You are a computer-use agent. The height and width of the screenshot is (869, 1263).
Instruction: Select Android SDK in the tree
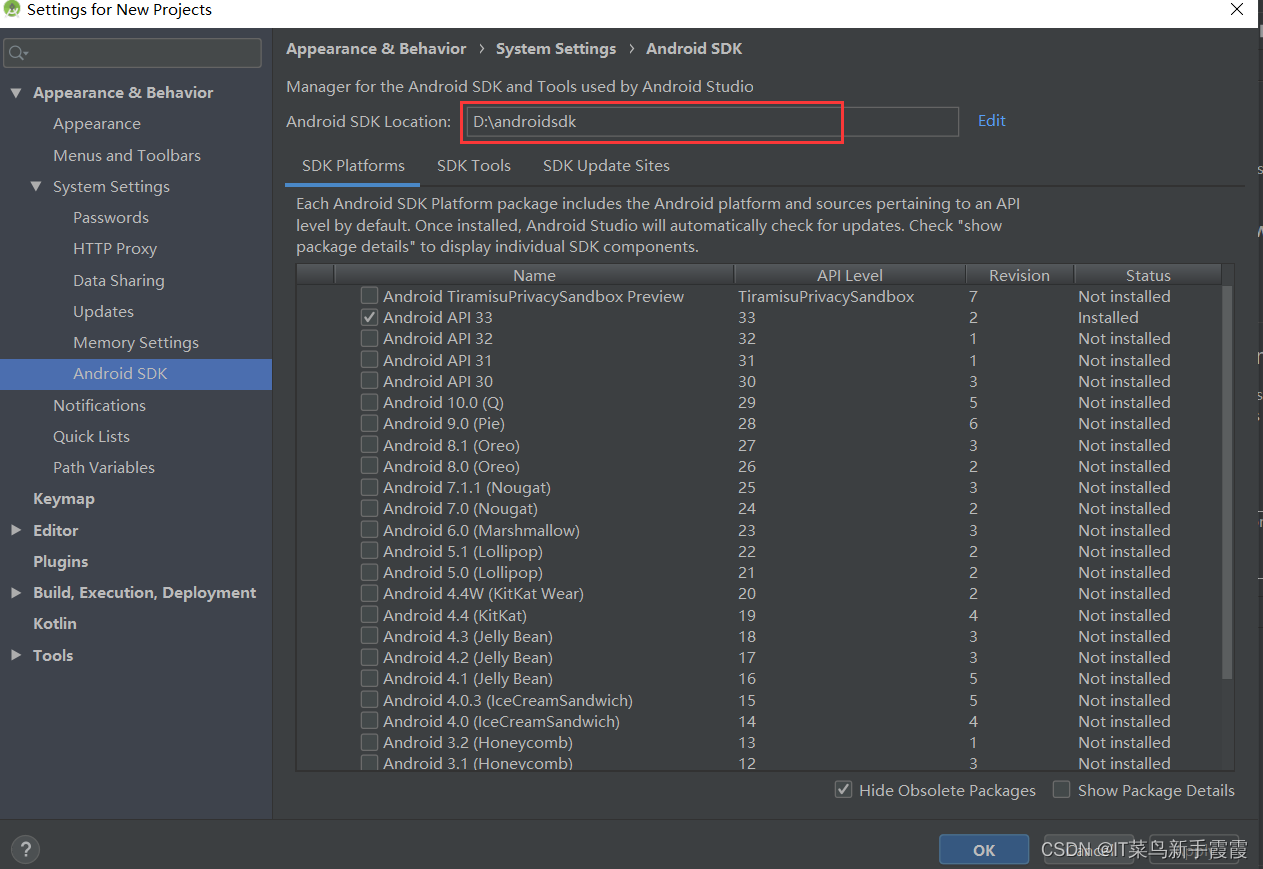point(136,374)
